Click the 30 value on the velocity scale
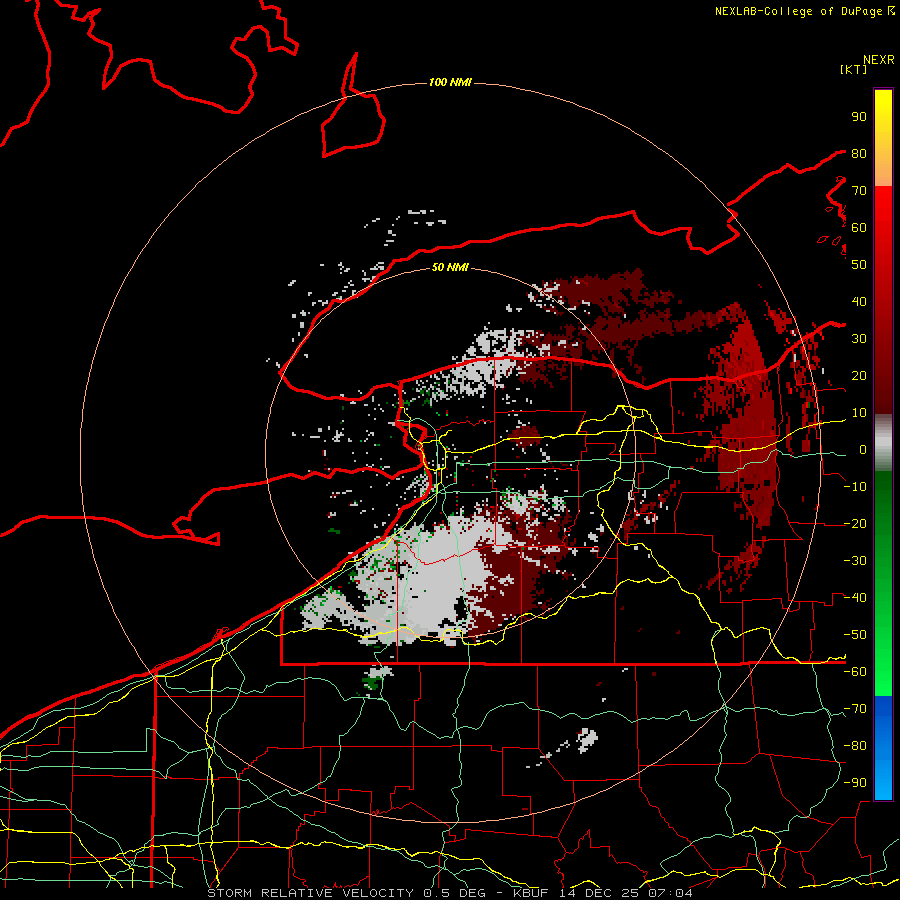This screenshot has width=900, height=900. pyautogui.click(x=859, y=339)
